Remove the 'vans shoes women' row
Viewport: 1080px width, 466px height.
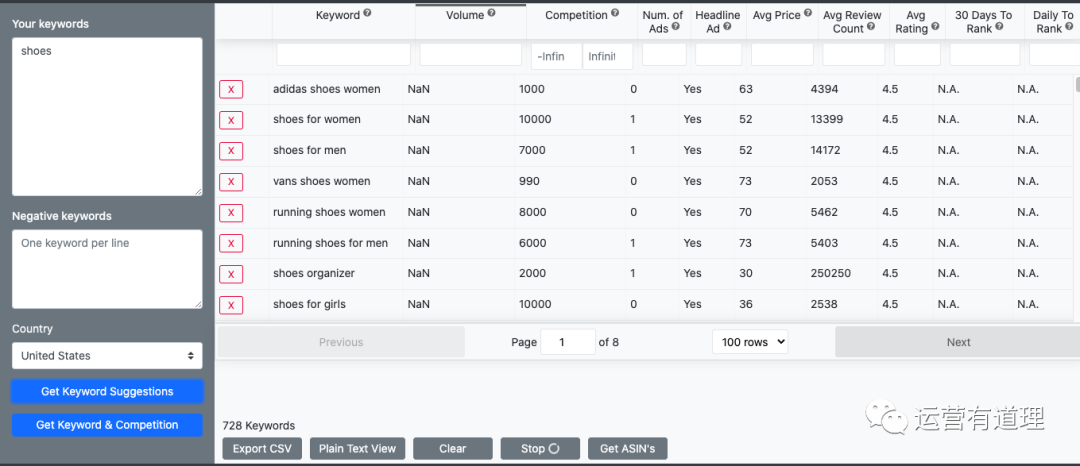[x=231, y=182]
